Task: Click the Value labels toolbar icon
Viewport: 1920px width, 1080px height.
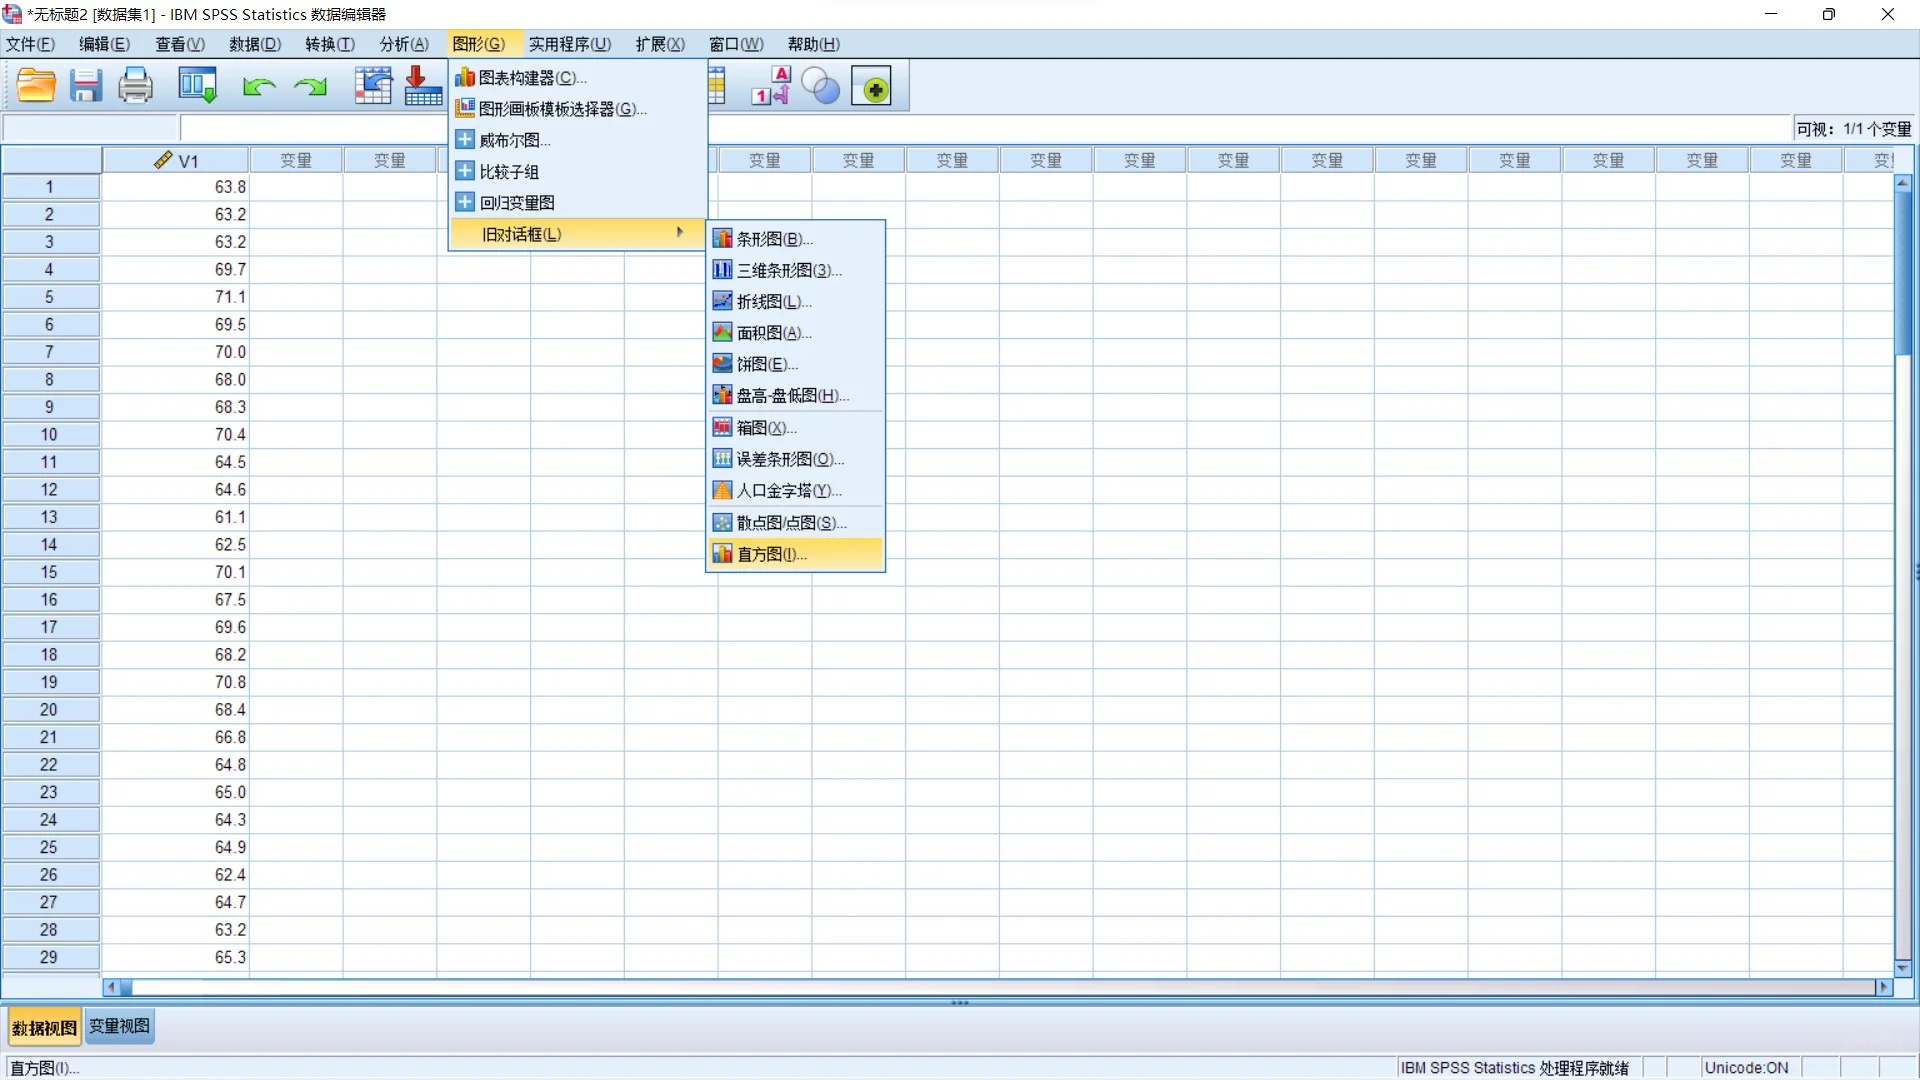Action: coord(771,87)
